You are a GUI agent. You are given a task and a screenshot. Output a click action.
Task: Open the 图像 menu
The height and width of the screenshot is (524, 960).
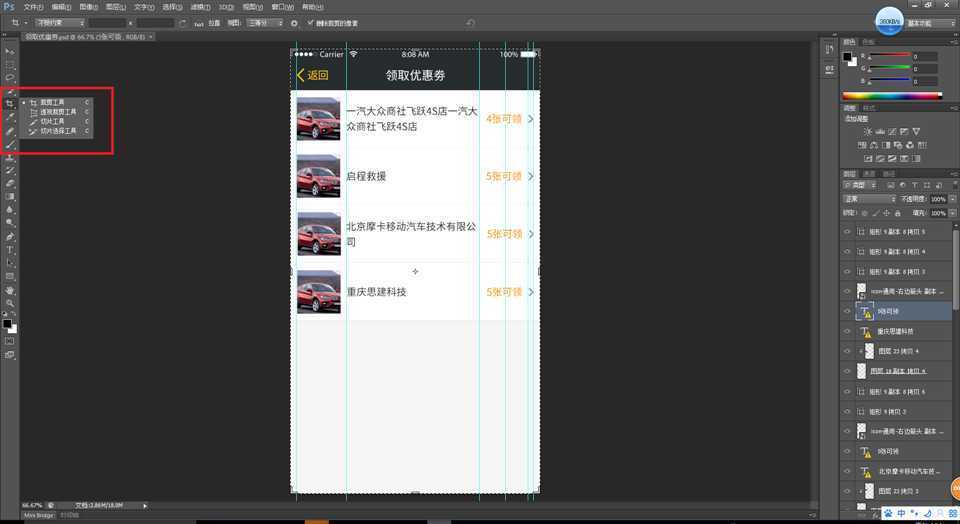pyautogui.click(x=88, y=7)
